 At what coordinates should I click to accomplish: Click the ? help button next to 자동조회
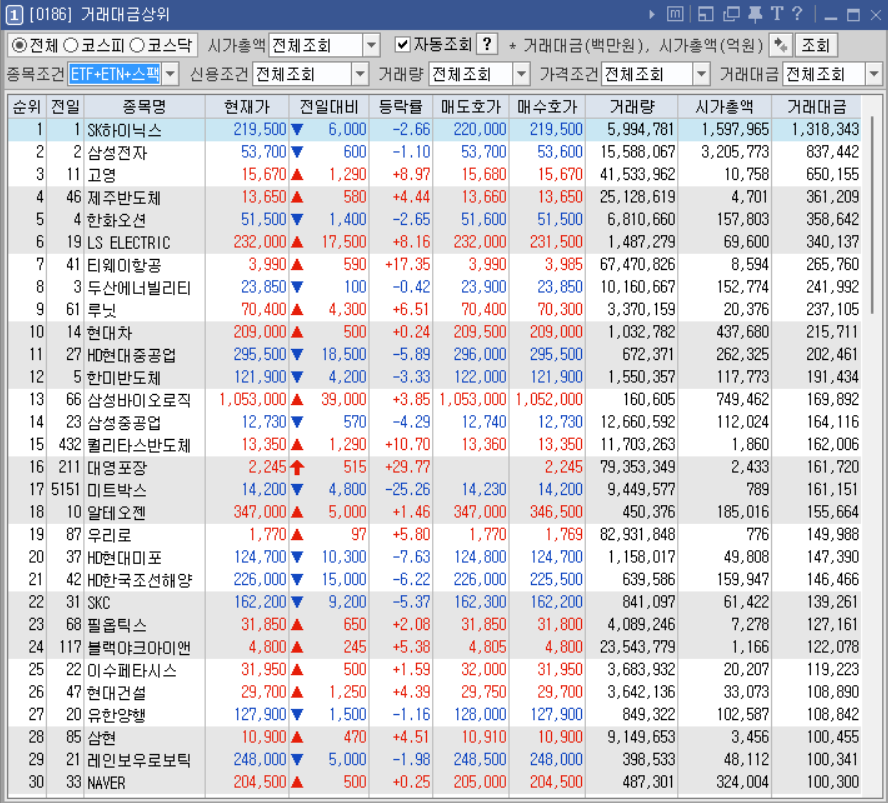pyautogui.click(x=487, y=44)
